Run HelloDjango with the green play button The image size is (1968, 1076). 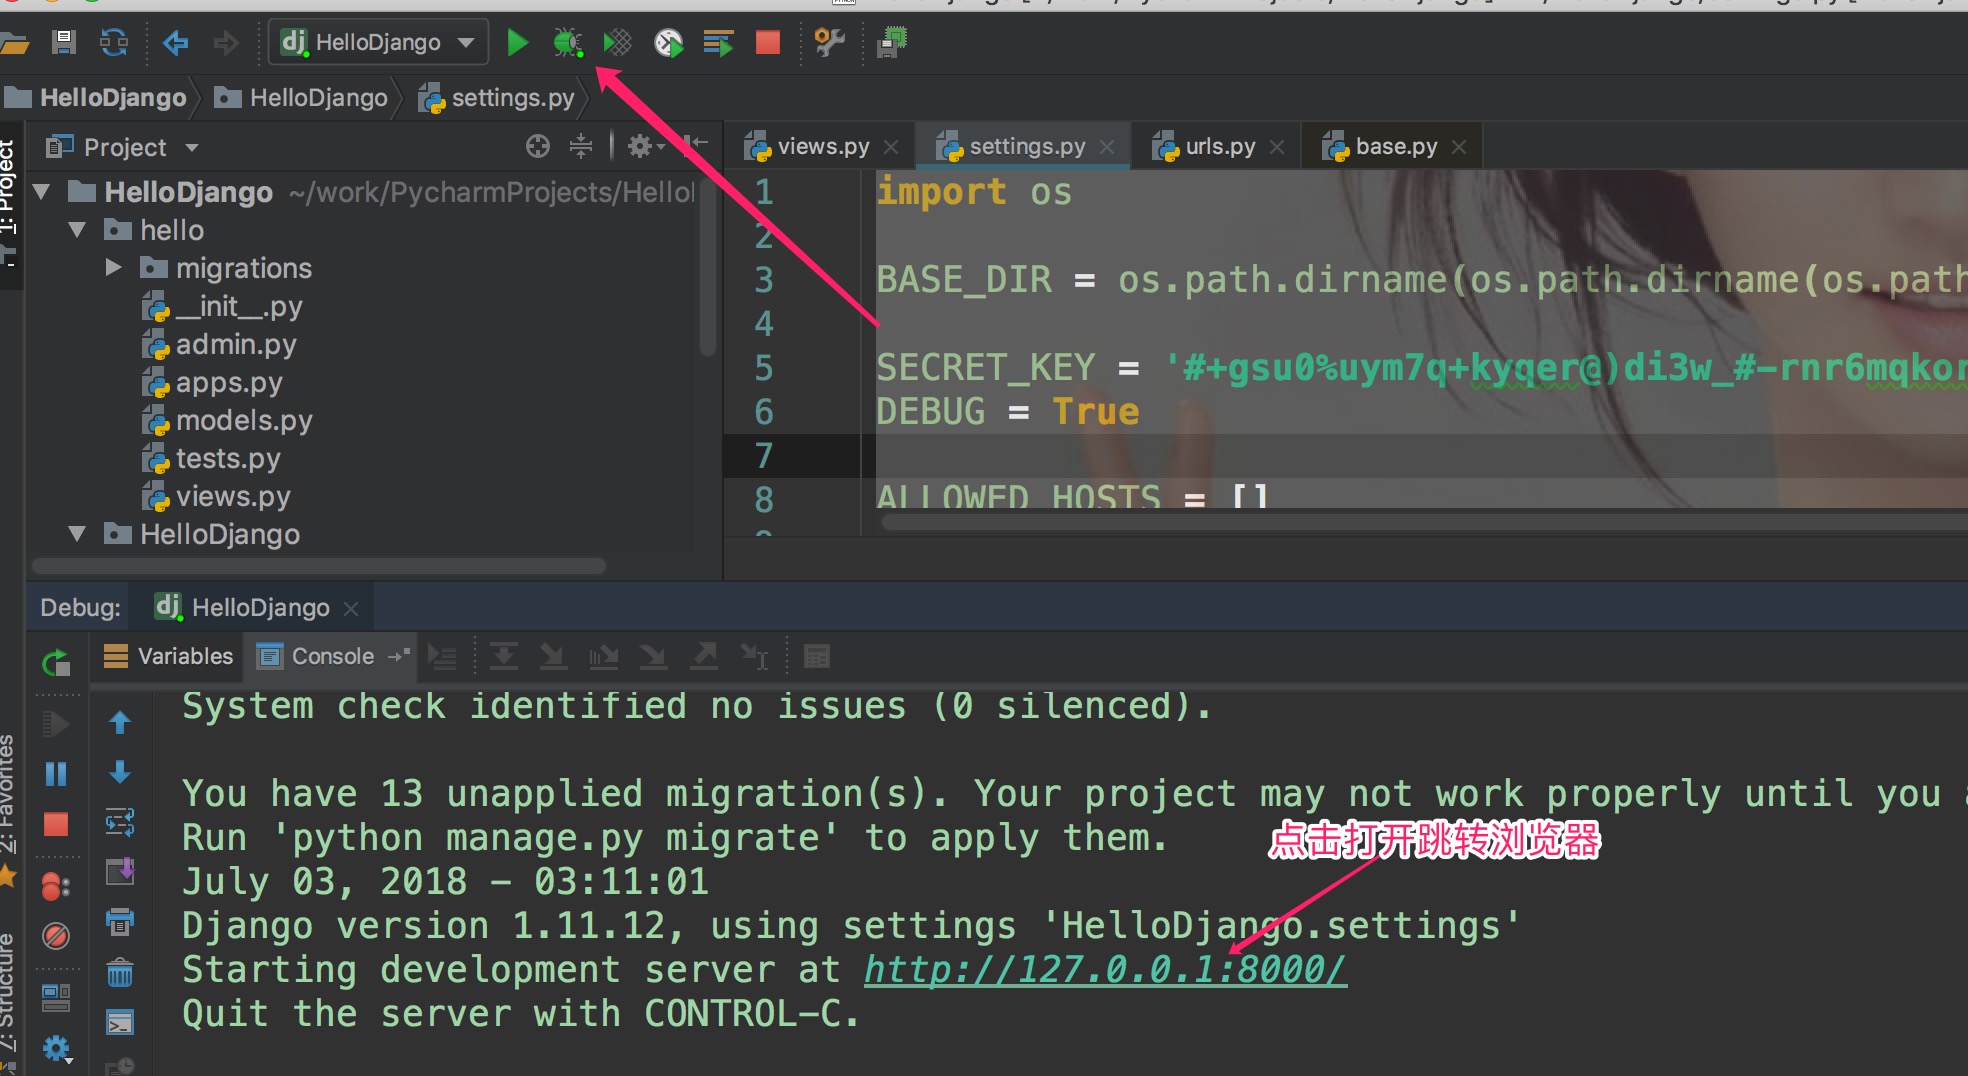pyautogui.click(x=517, y=42)
